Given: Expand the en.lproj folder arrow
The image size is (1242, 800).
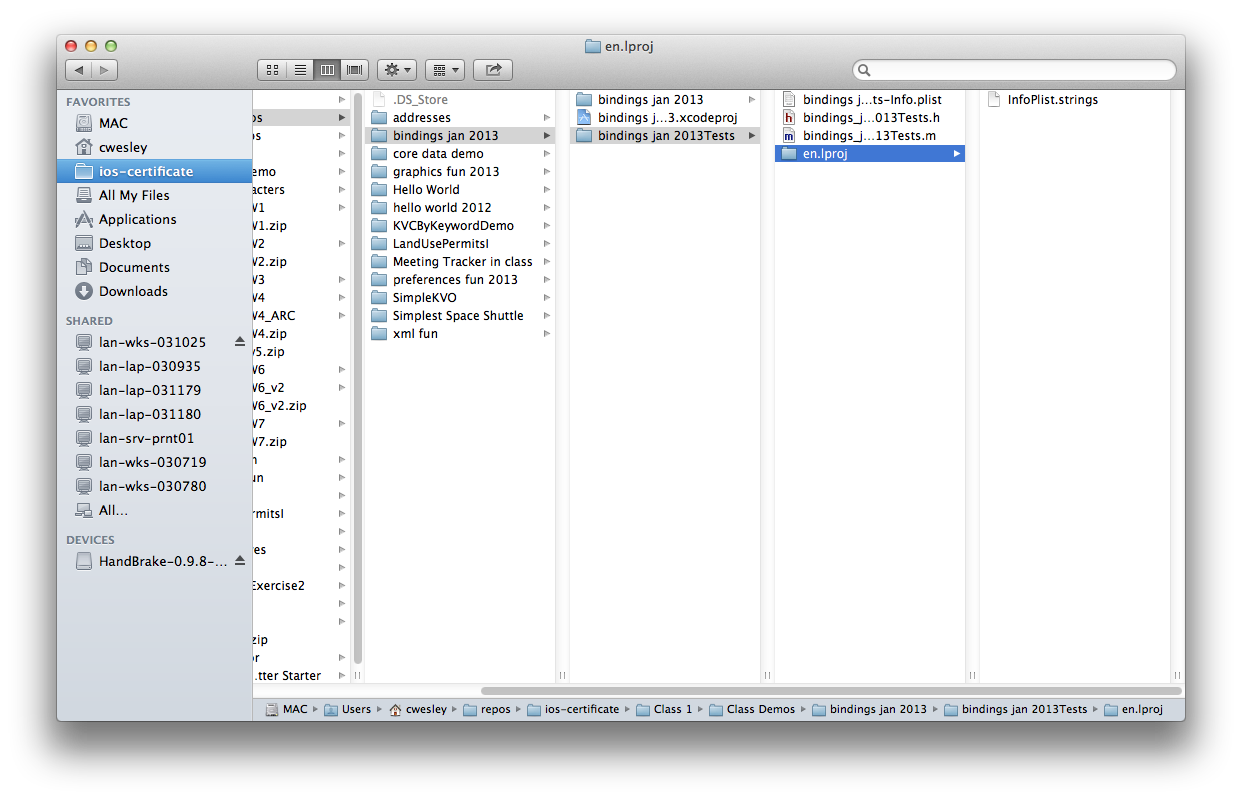Looking at the screenshot, I should coord(956,154).
